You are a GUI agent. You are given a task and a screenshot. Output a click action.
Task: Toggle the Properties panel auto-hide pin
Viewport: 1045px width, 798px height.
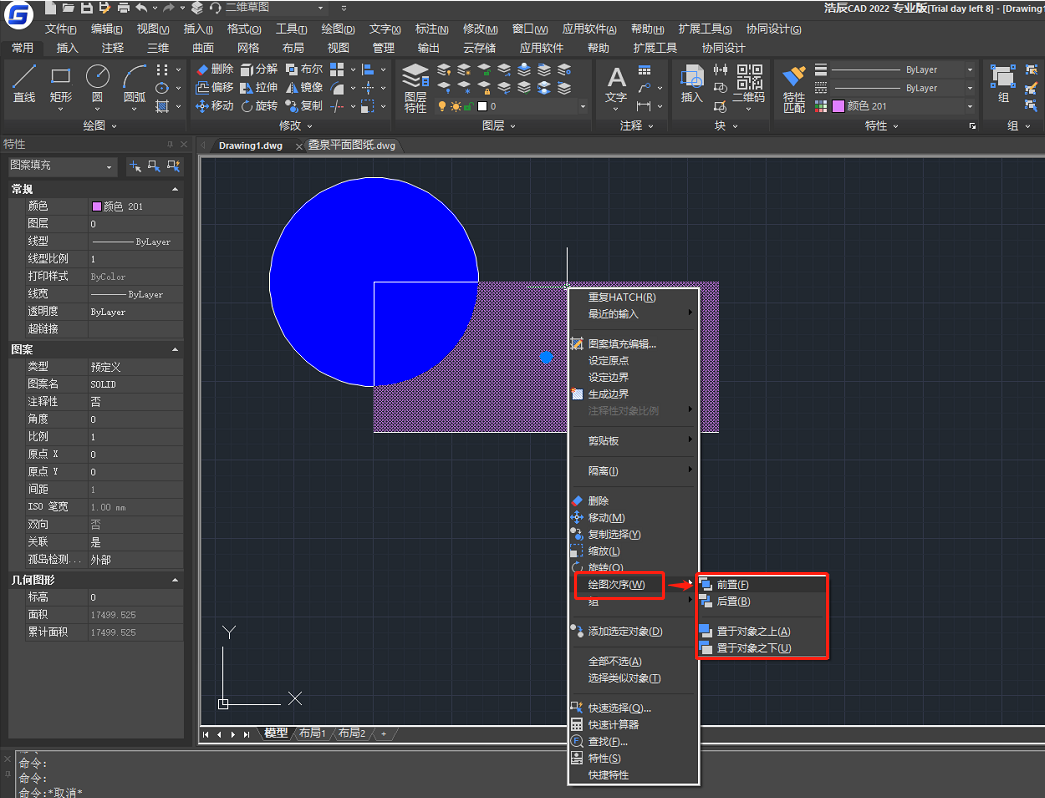coord(170,144)
